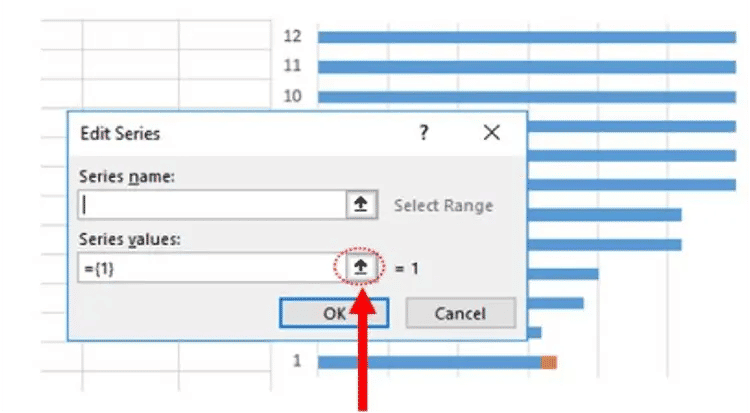Cancel the Edit Series dialog

coord(461,313)
